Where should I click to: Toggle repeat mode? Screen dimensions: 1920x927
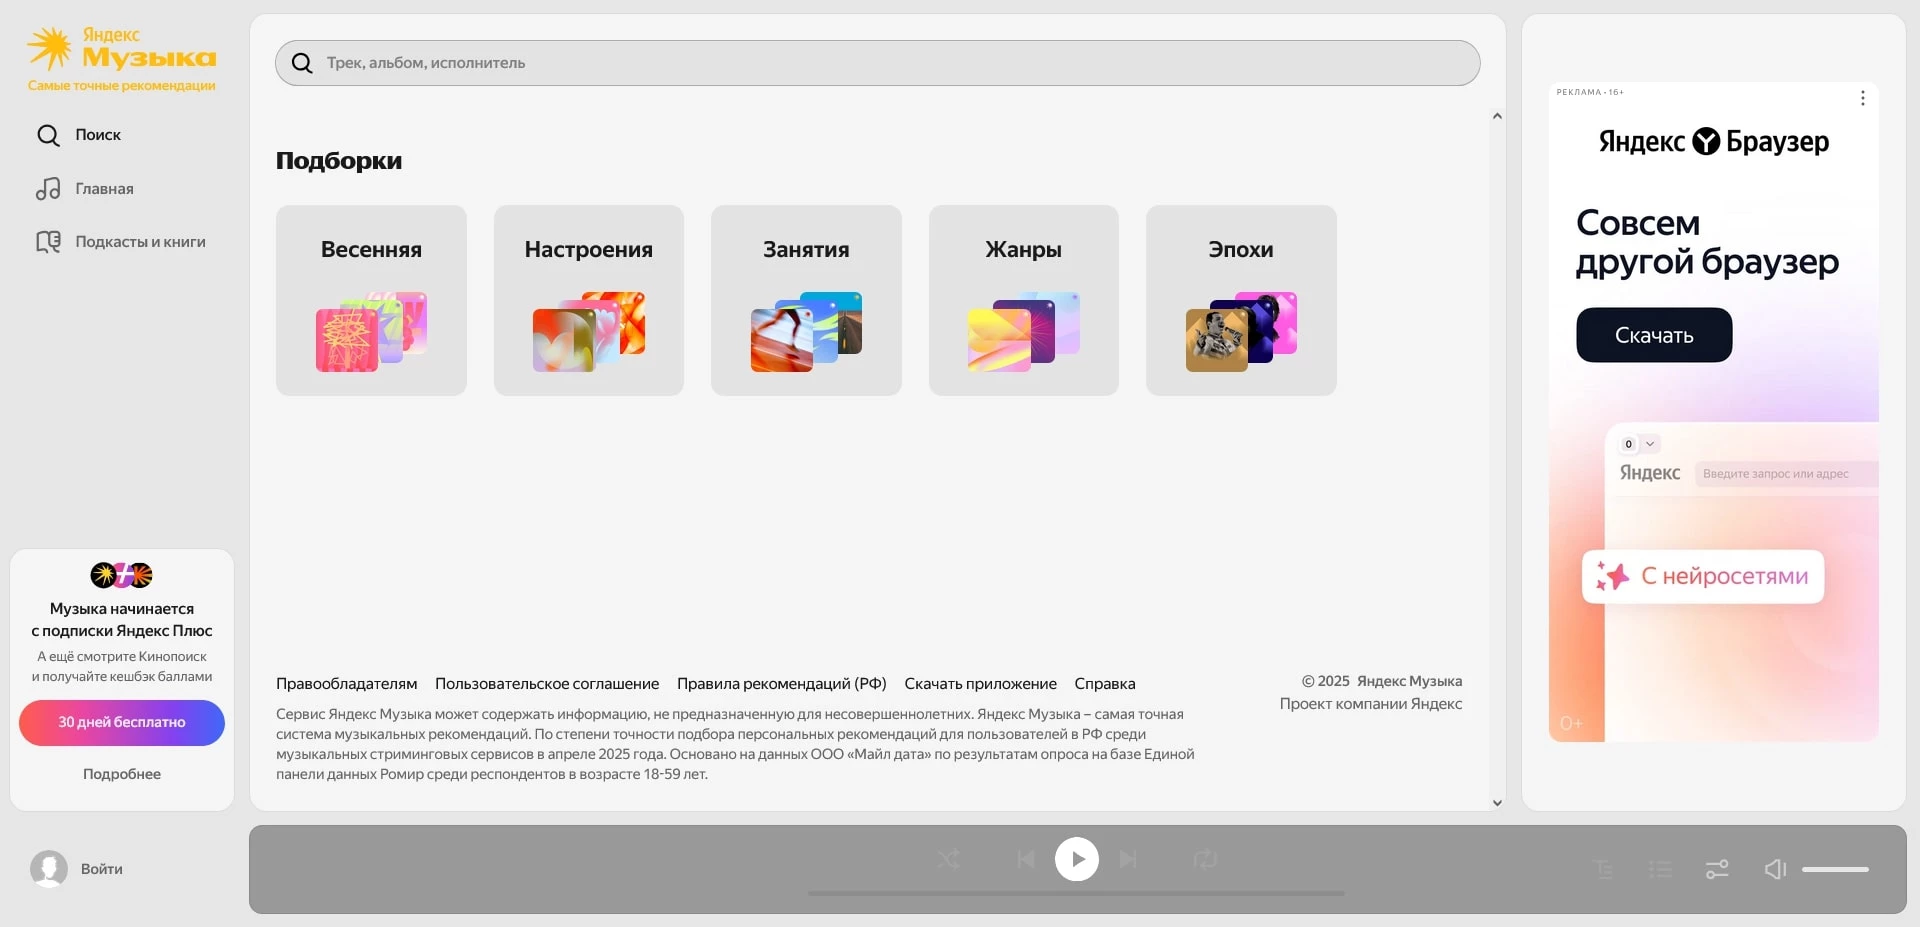click(1205, 858)
